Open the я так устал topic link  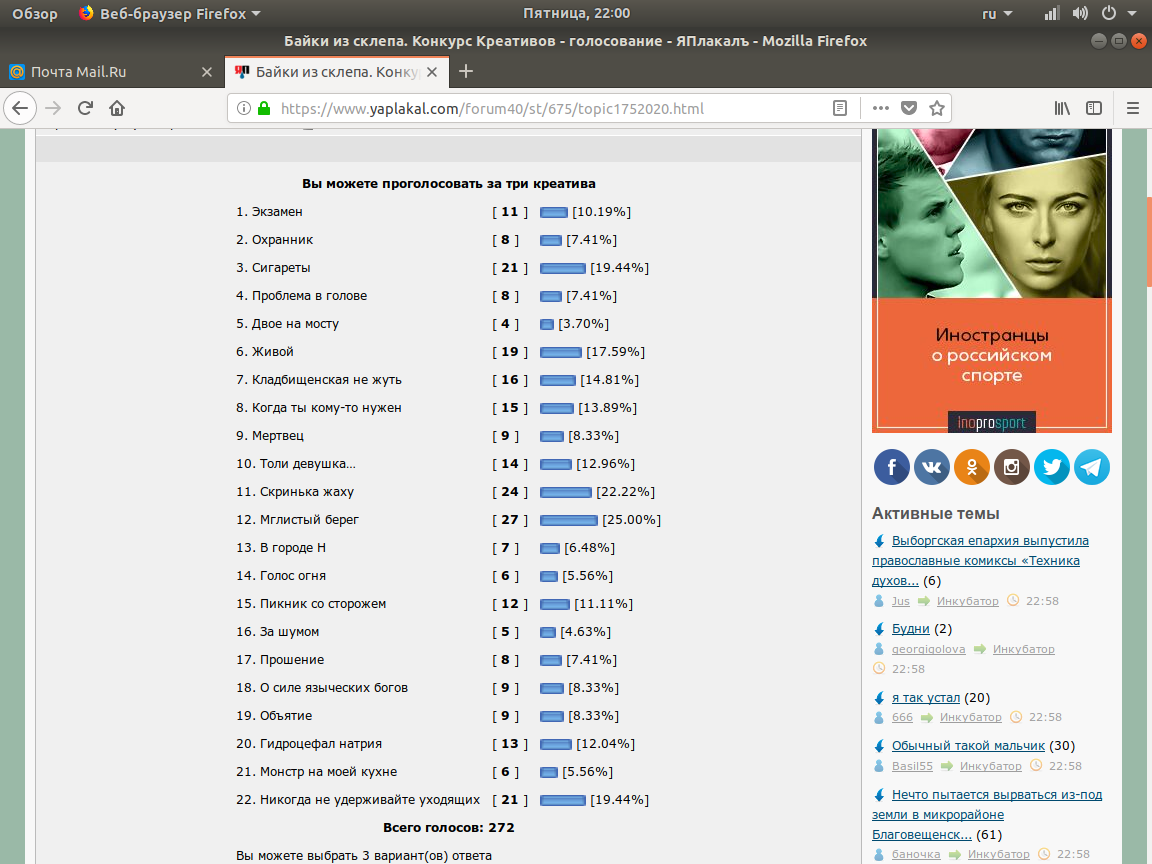[x=925, y=697]
